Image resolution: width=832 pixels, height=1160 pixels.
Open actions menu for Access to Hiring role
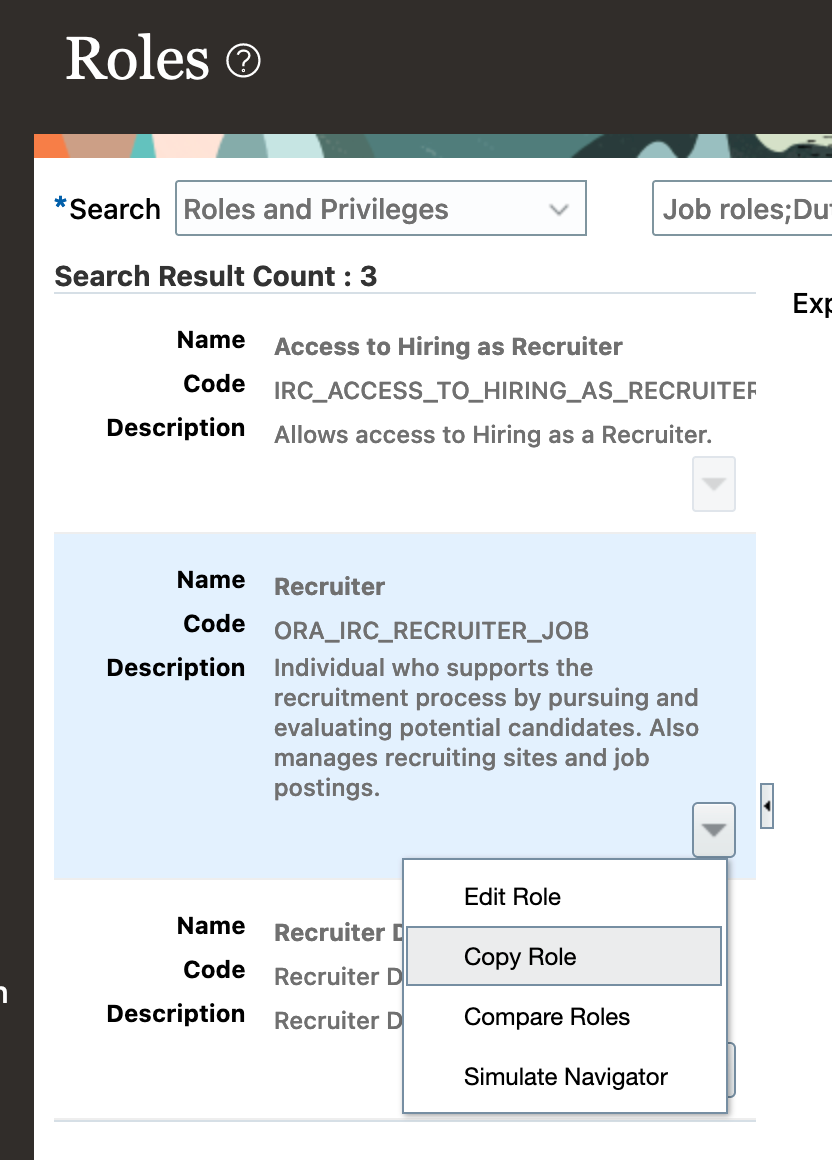(x=714, y=484)
